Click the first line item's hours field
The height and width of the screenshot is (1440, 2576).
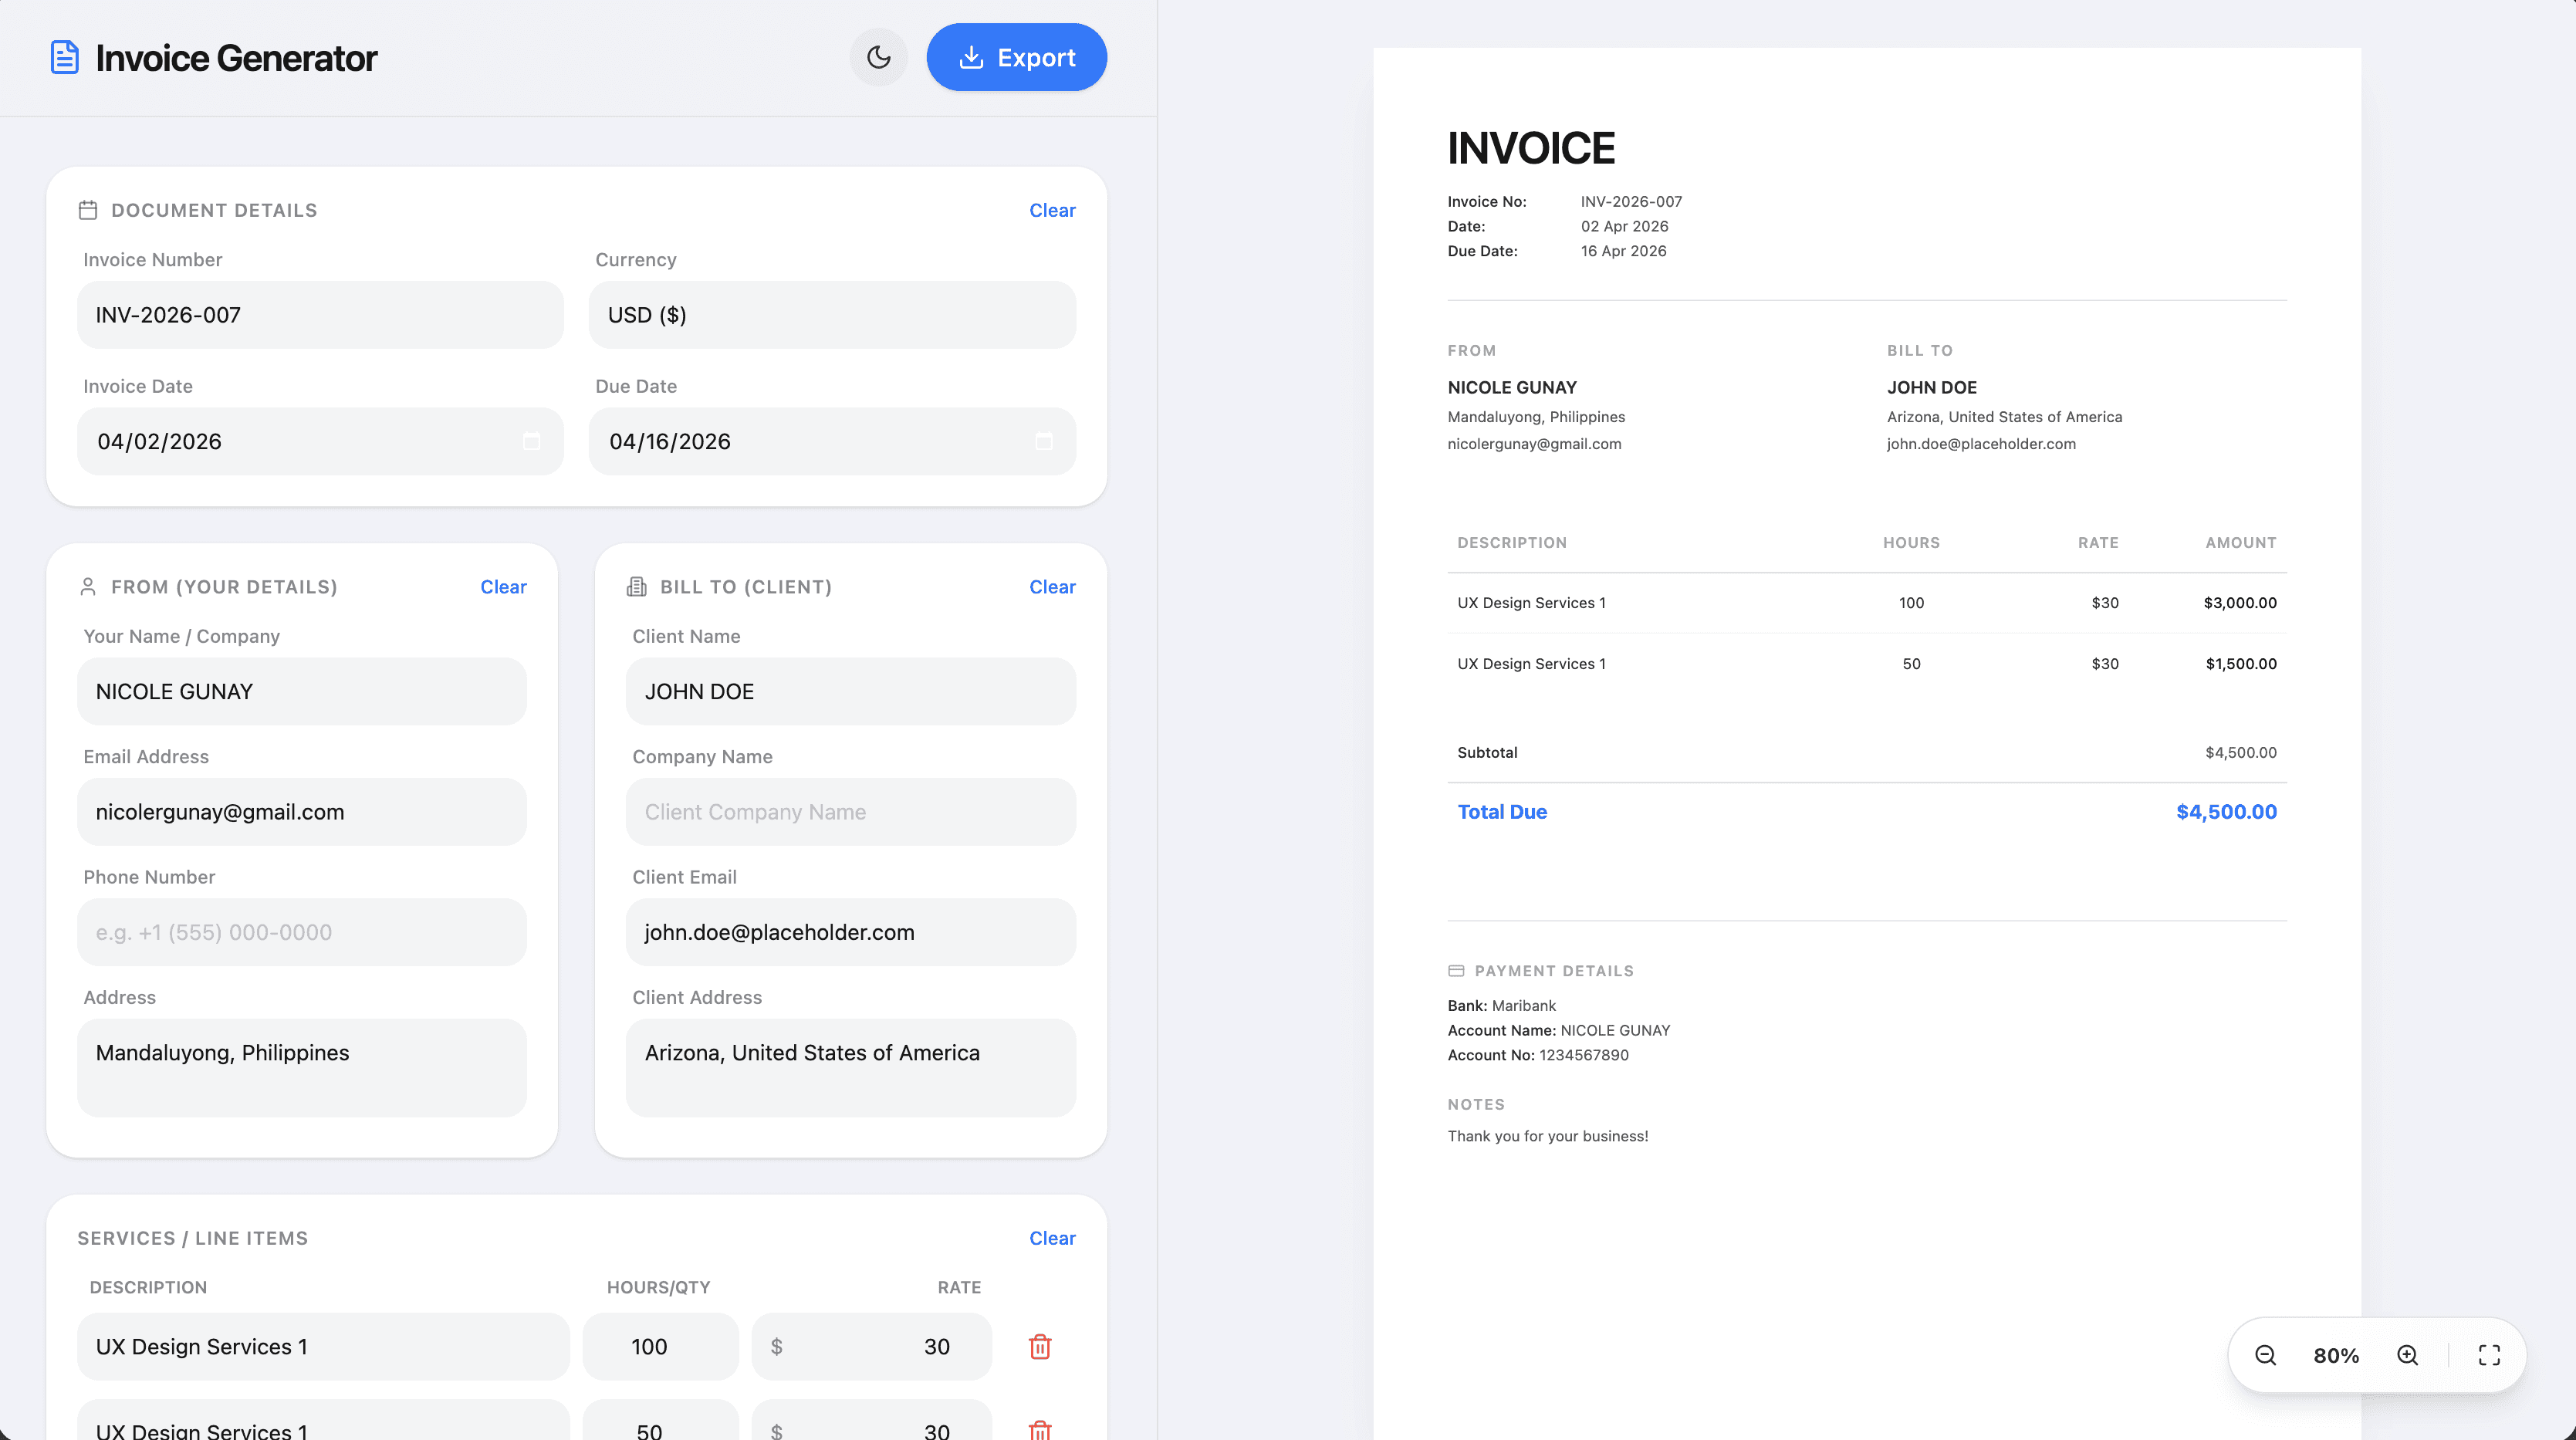(660, 1346)
